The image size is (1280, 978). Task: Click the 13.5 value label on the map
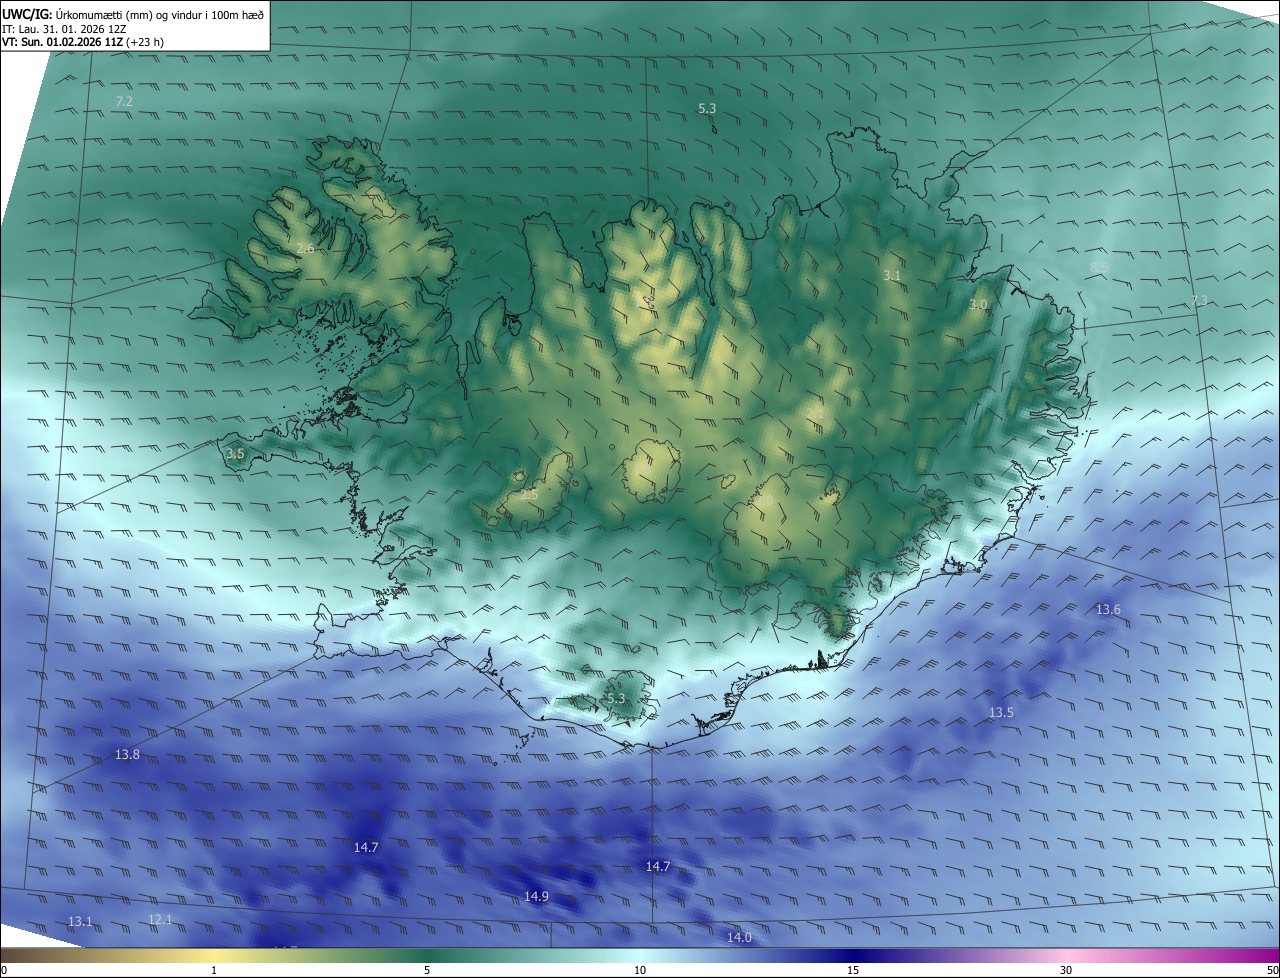coord(1001,713)
